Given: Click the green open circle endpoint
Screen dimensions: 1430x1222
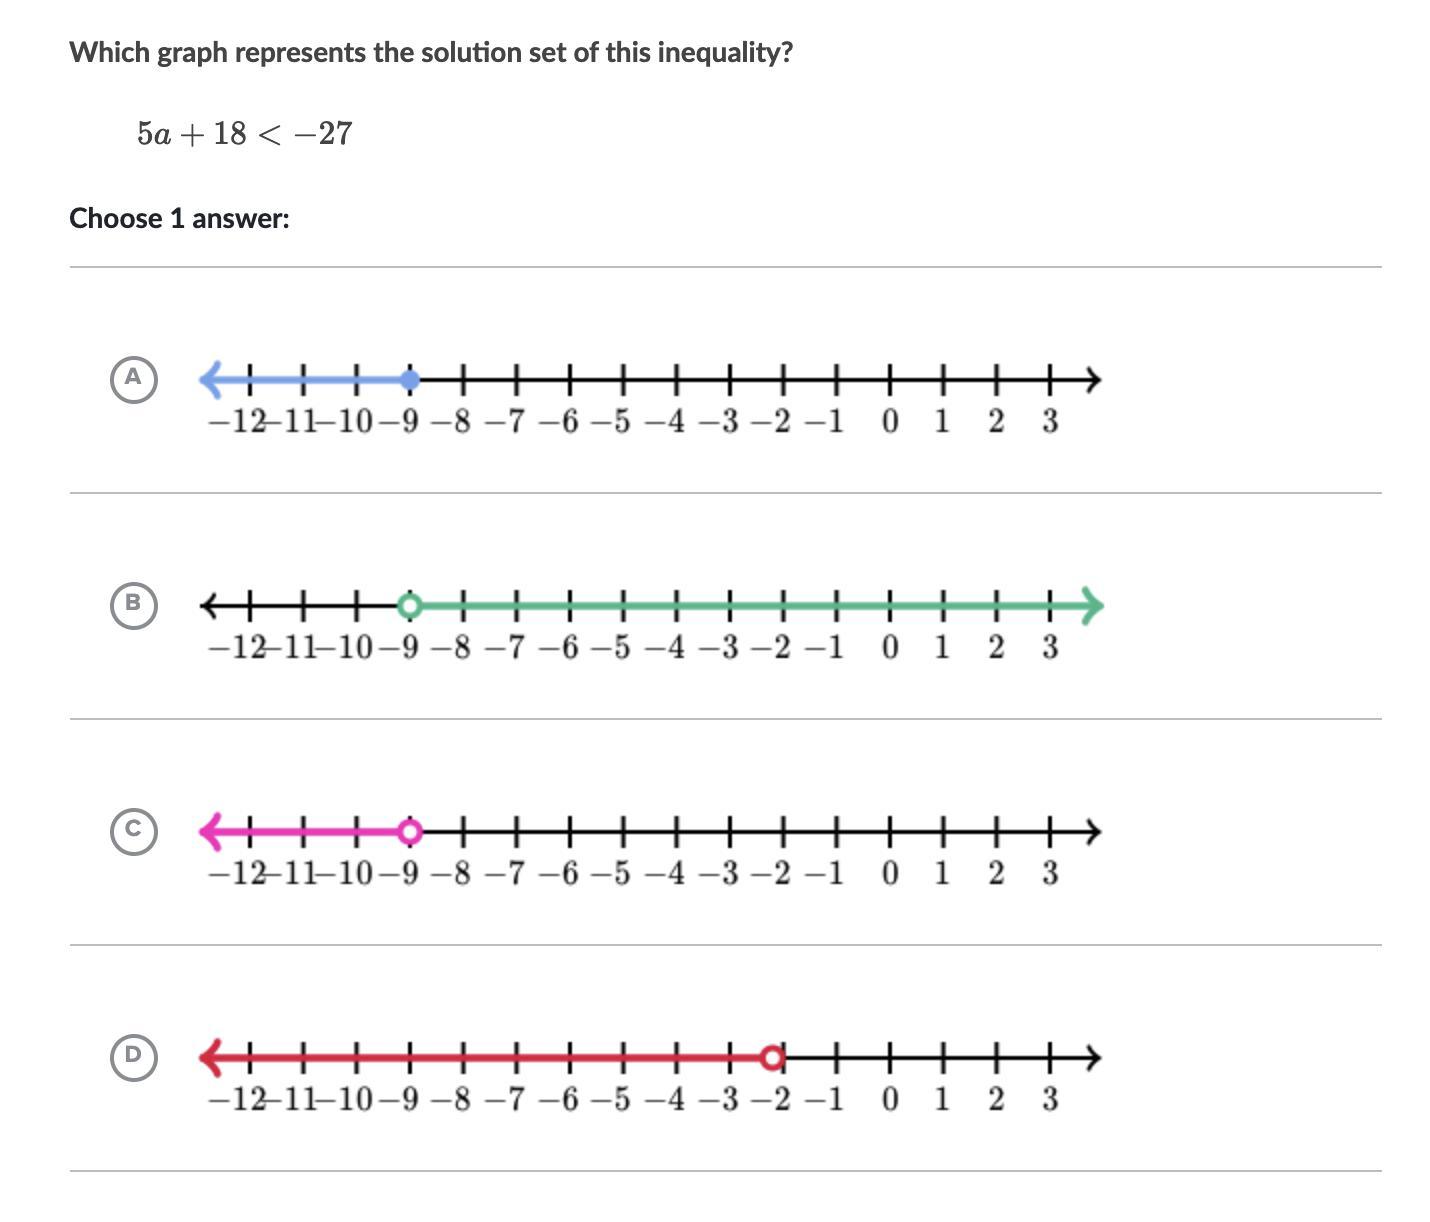Looking at the screenshot, I should point(409,605).
